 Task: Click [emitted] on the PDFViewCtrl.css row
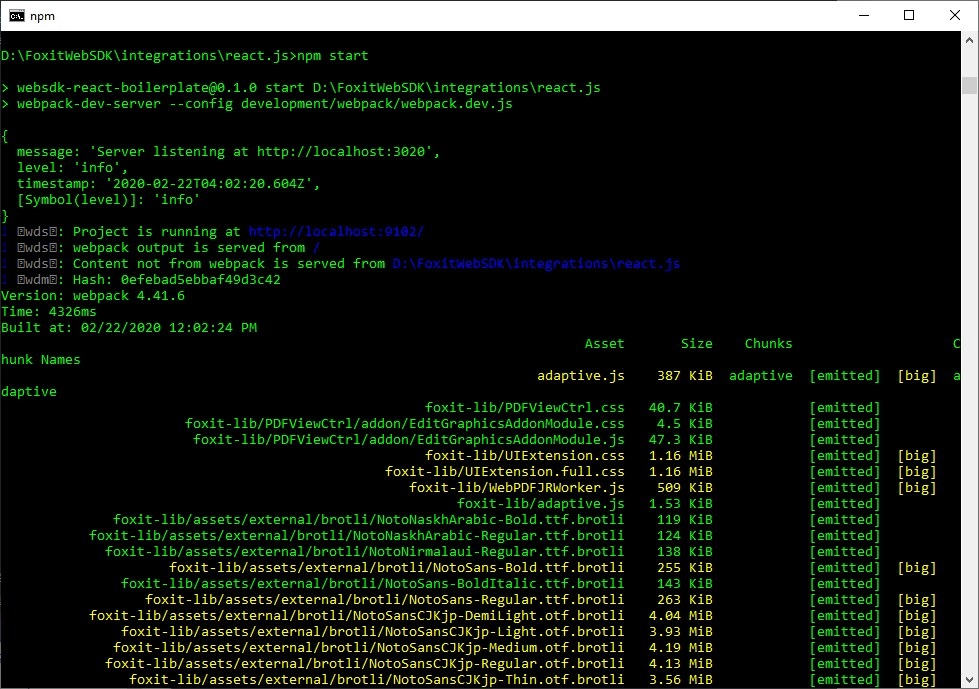coord(845,408)
